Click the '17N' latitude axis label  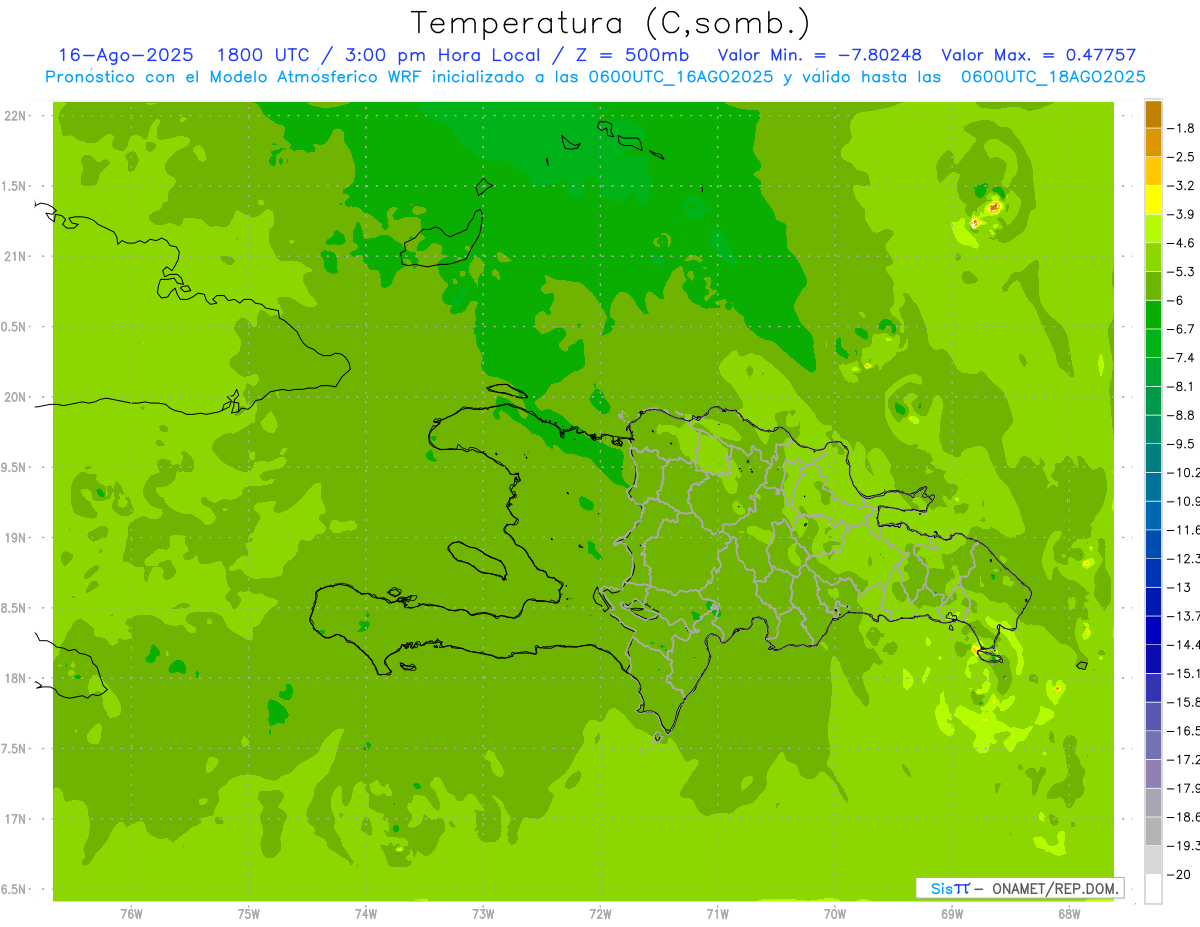click(15, 819)
